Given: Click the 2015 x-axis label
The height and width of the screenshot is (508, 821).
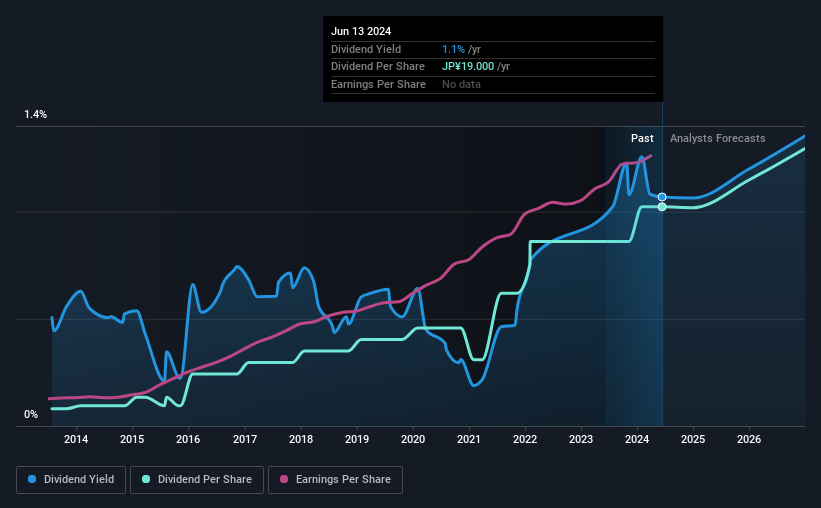Looking at the screenshot, I should coord(132,439).
